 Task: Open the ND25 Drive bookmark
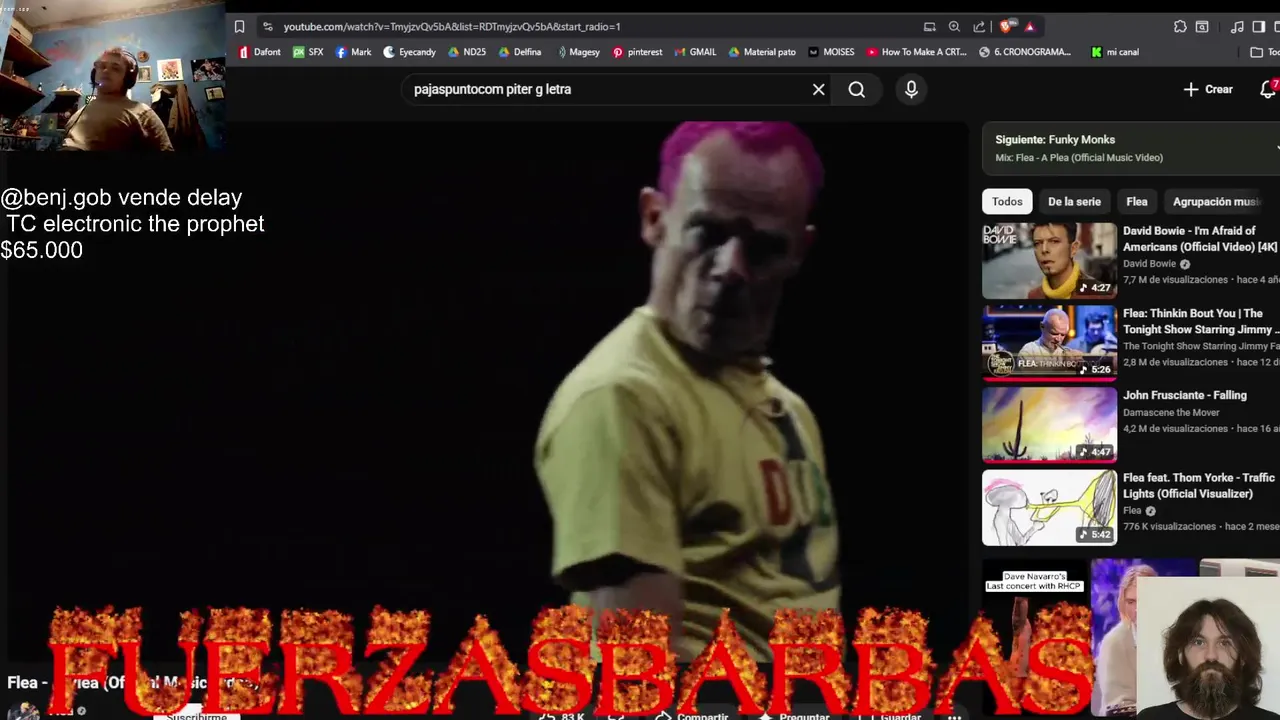(467, 52)
